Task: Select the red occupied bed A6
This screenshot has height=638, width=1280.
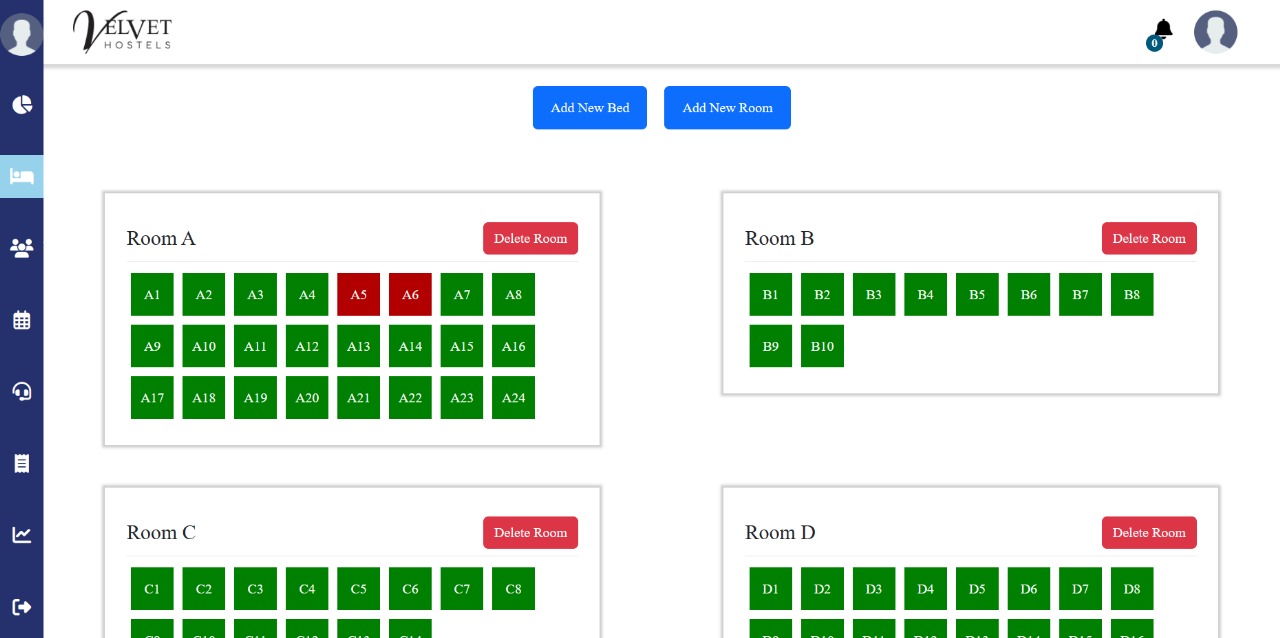Action: coord(410,295)
